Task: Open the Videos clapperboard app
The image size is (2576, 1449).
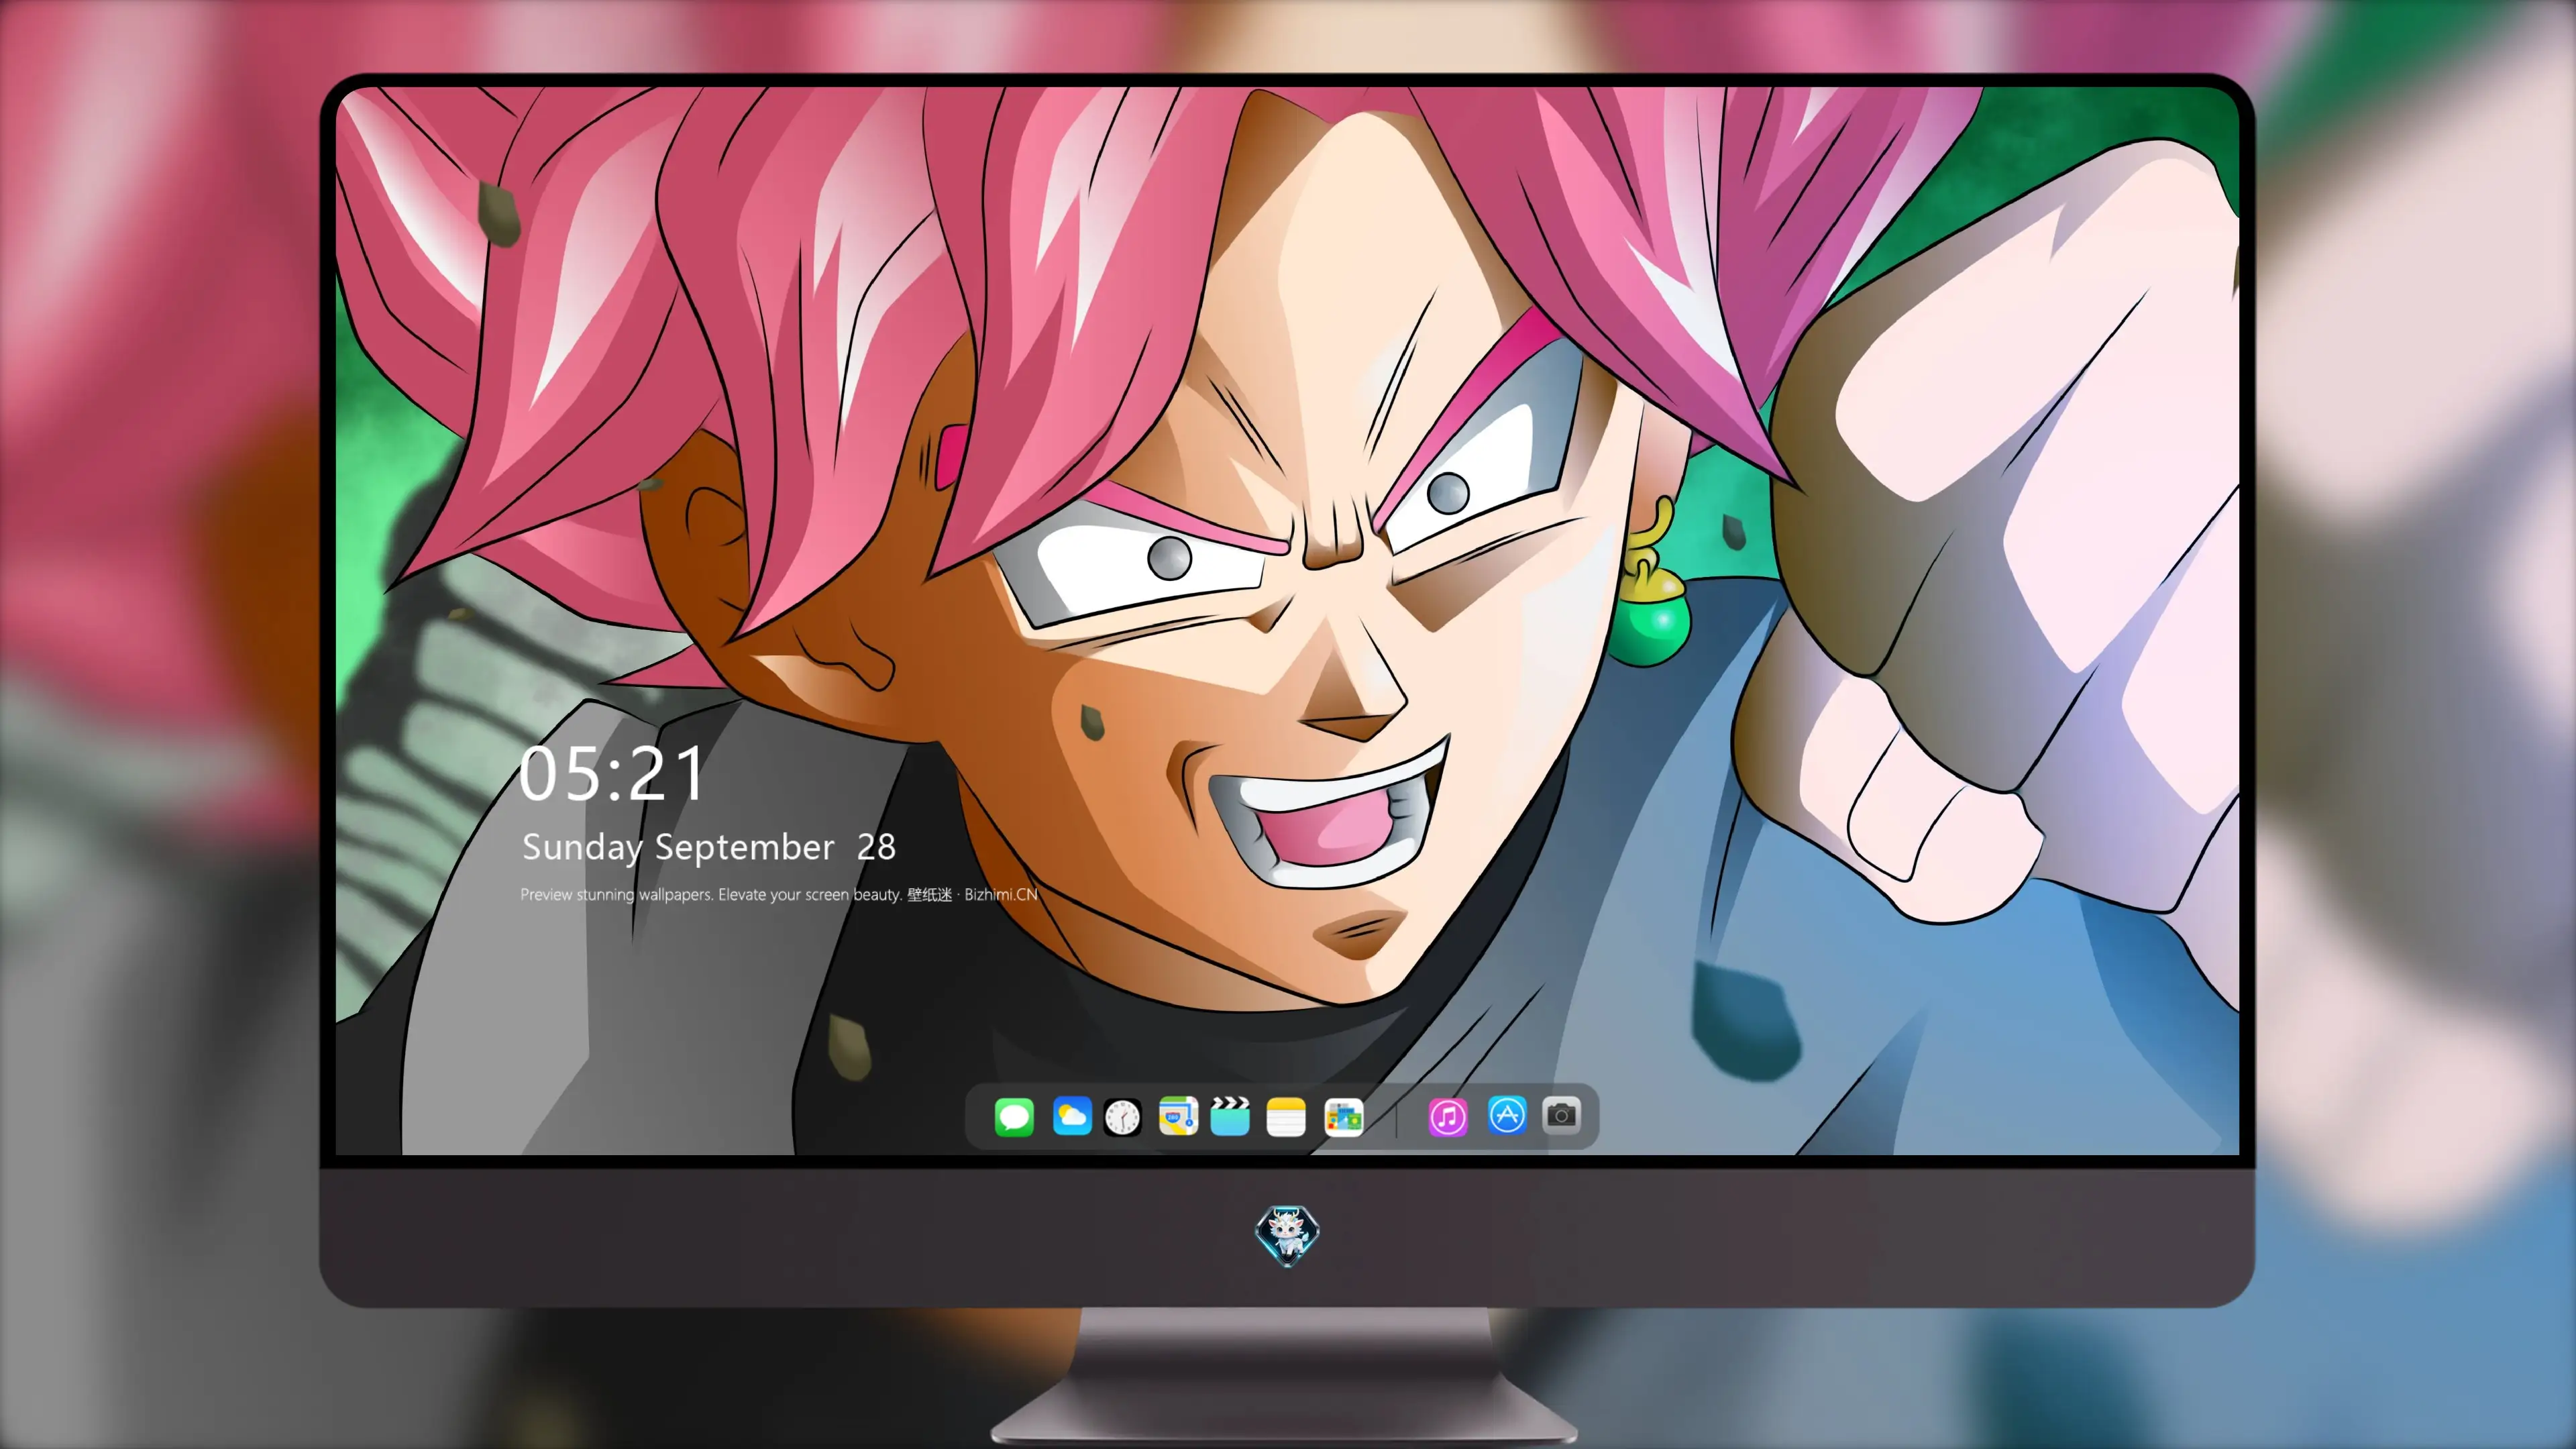Action: tap(1230, 1116)
